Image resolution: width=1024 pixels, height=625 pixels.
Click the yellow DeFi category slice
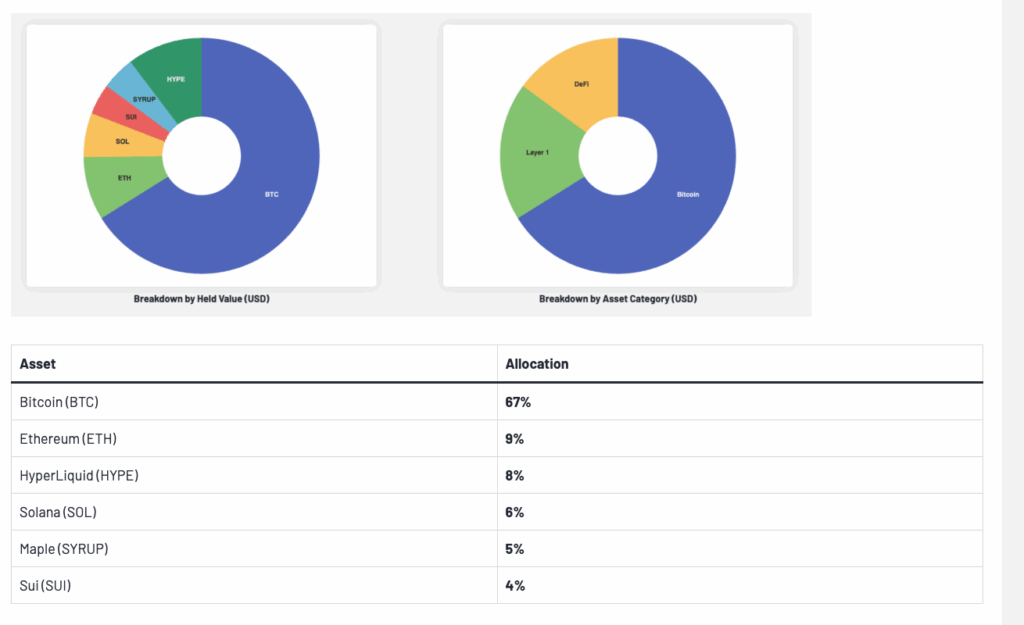tap(580, 83)
